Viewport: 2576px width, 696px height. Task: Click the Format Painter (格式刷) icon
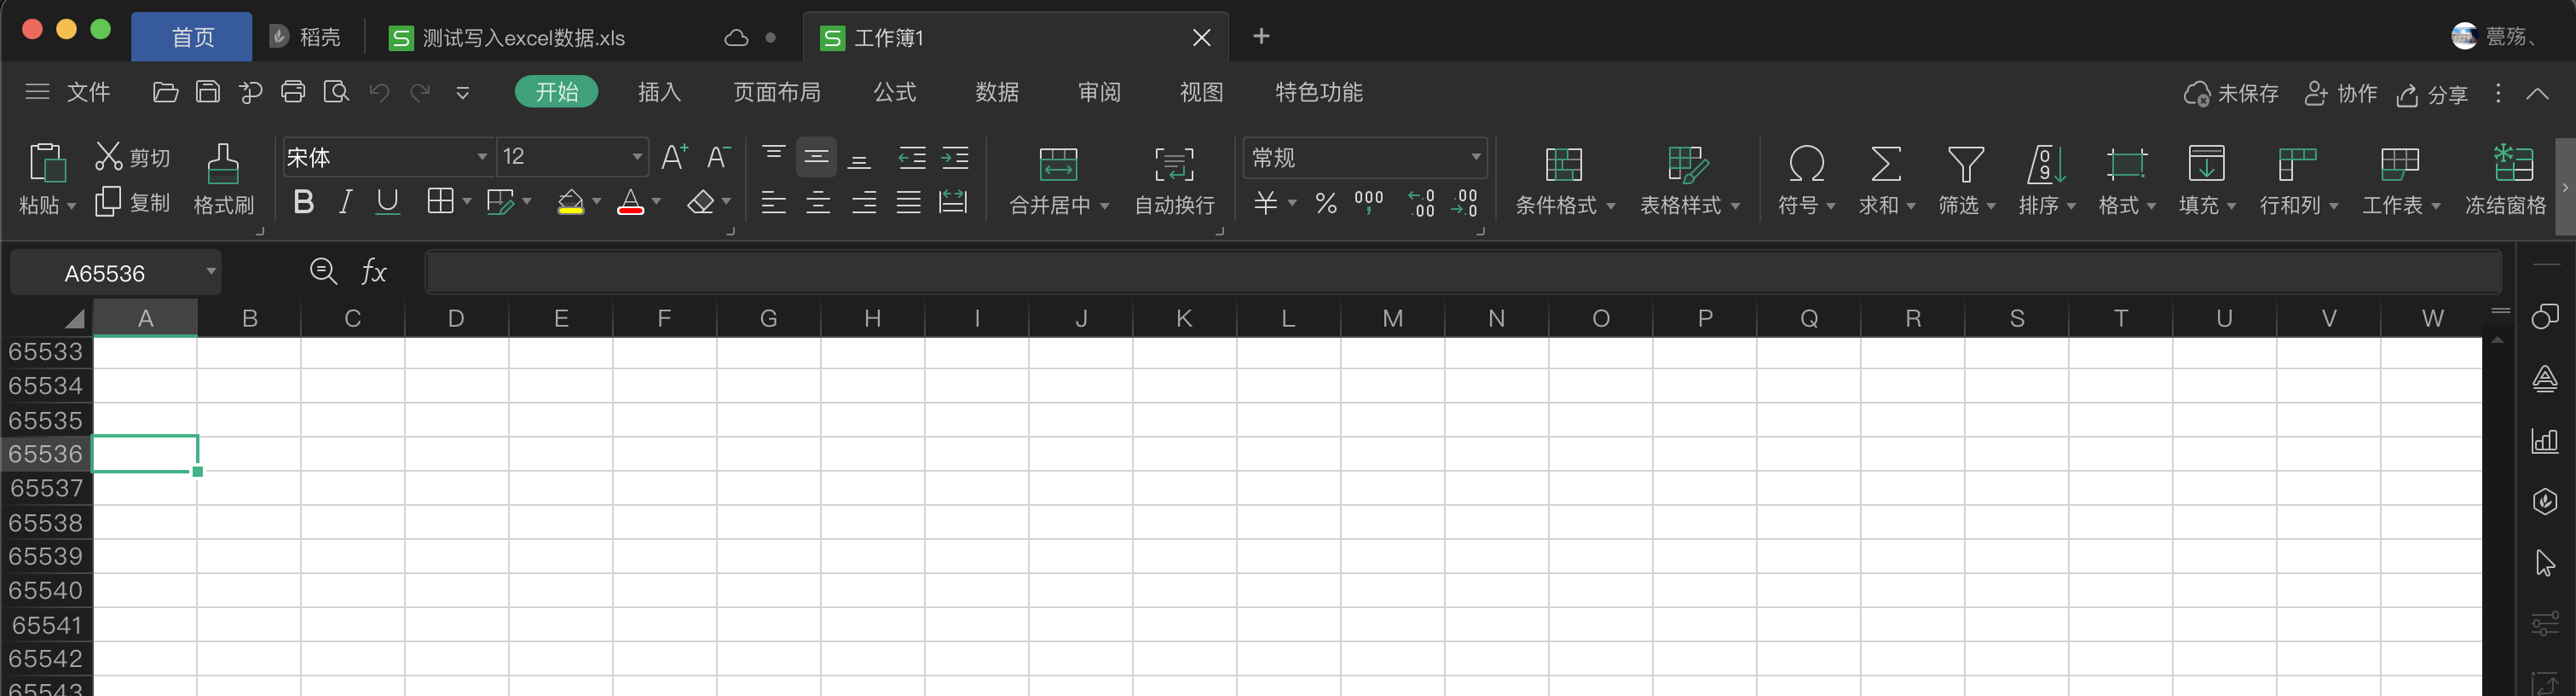click(x=223, y=165)
